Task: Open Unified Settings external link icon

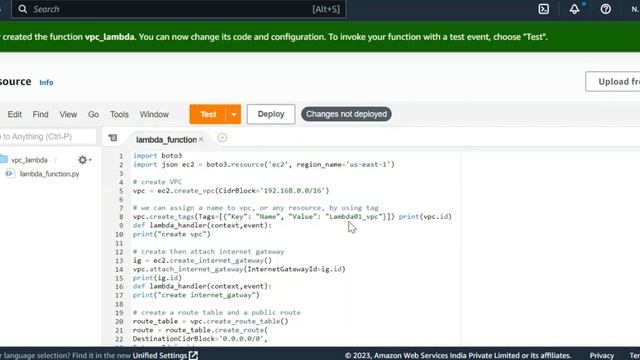Action: coord(193,355)
